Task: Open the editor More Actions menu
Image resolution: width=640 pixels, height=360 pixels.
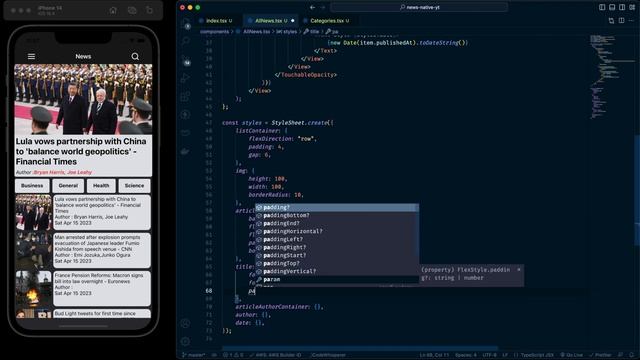Action: coord(631,20)
